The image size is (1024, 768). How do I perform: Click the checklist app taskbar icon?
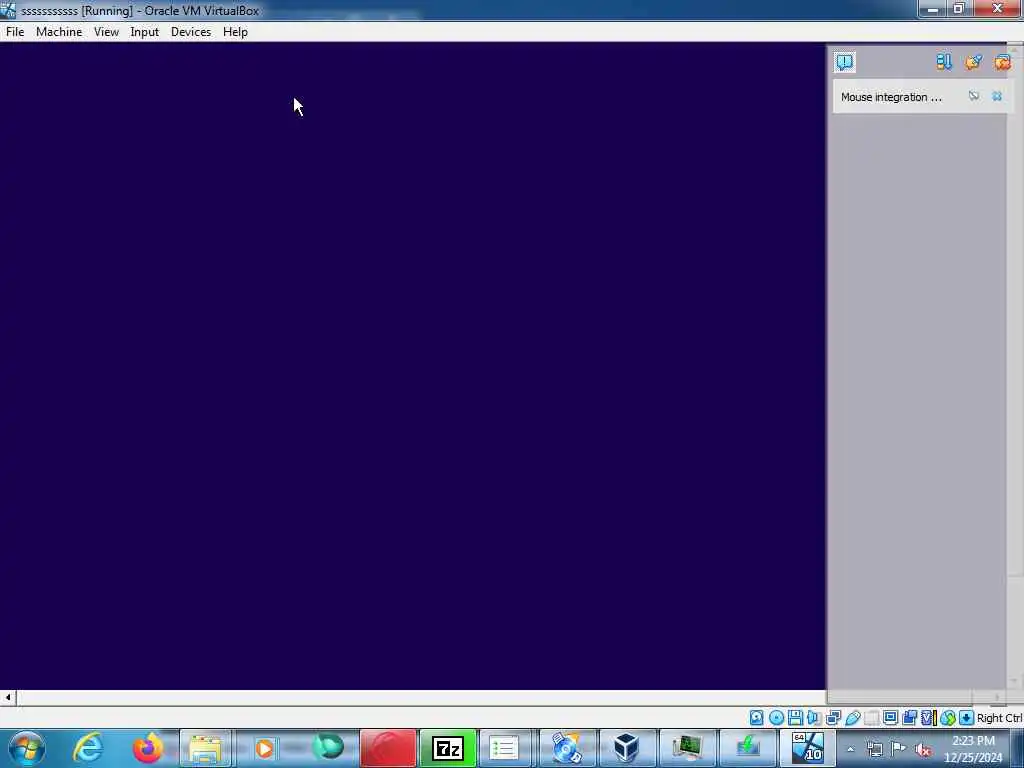point(504,748)
